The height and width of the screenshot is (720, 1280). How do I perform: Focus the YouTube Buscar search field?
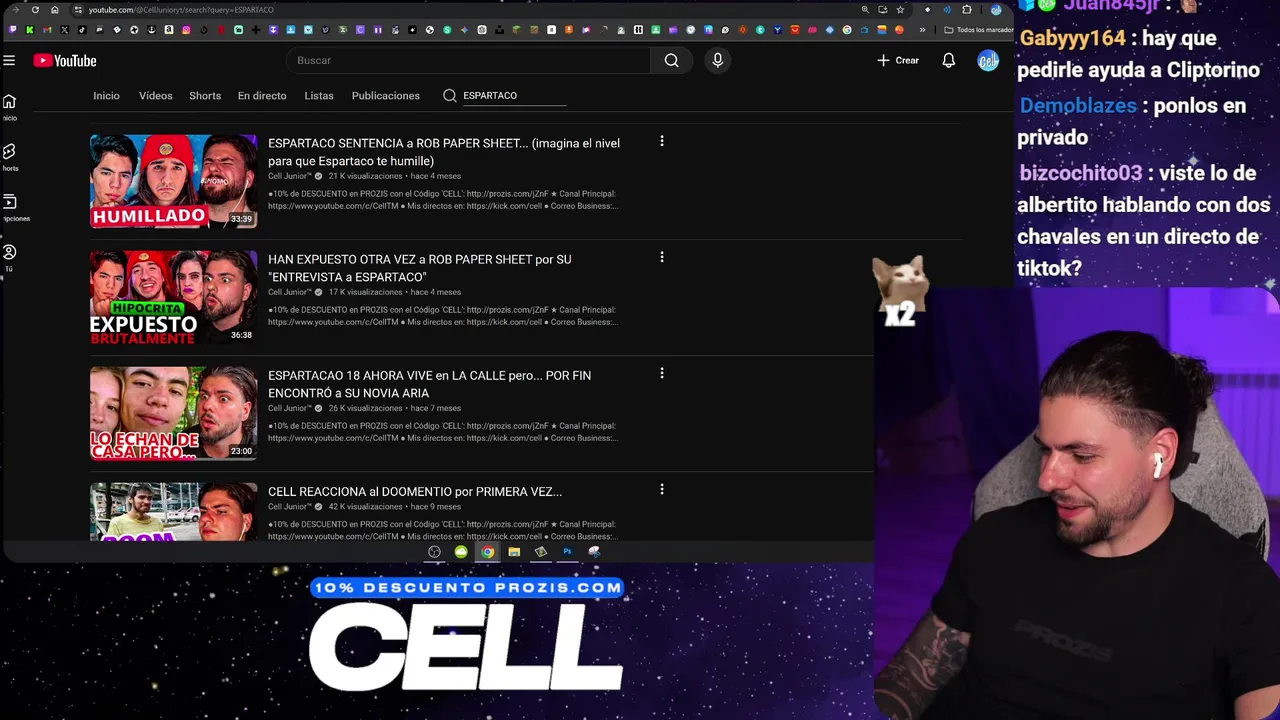(x=468, y=60)
